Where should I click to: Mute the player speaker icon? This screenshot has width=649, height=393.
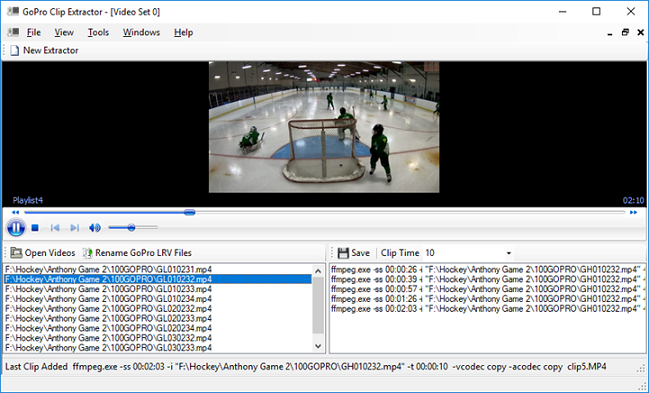(95, 228)
